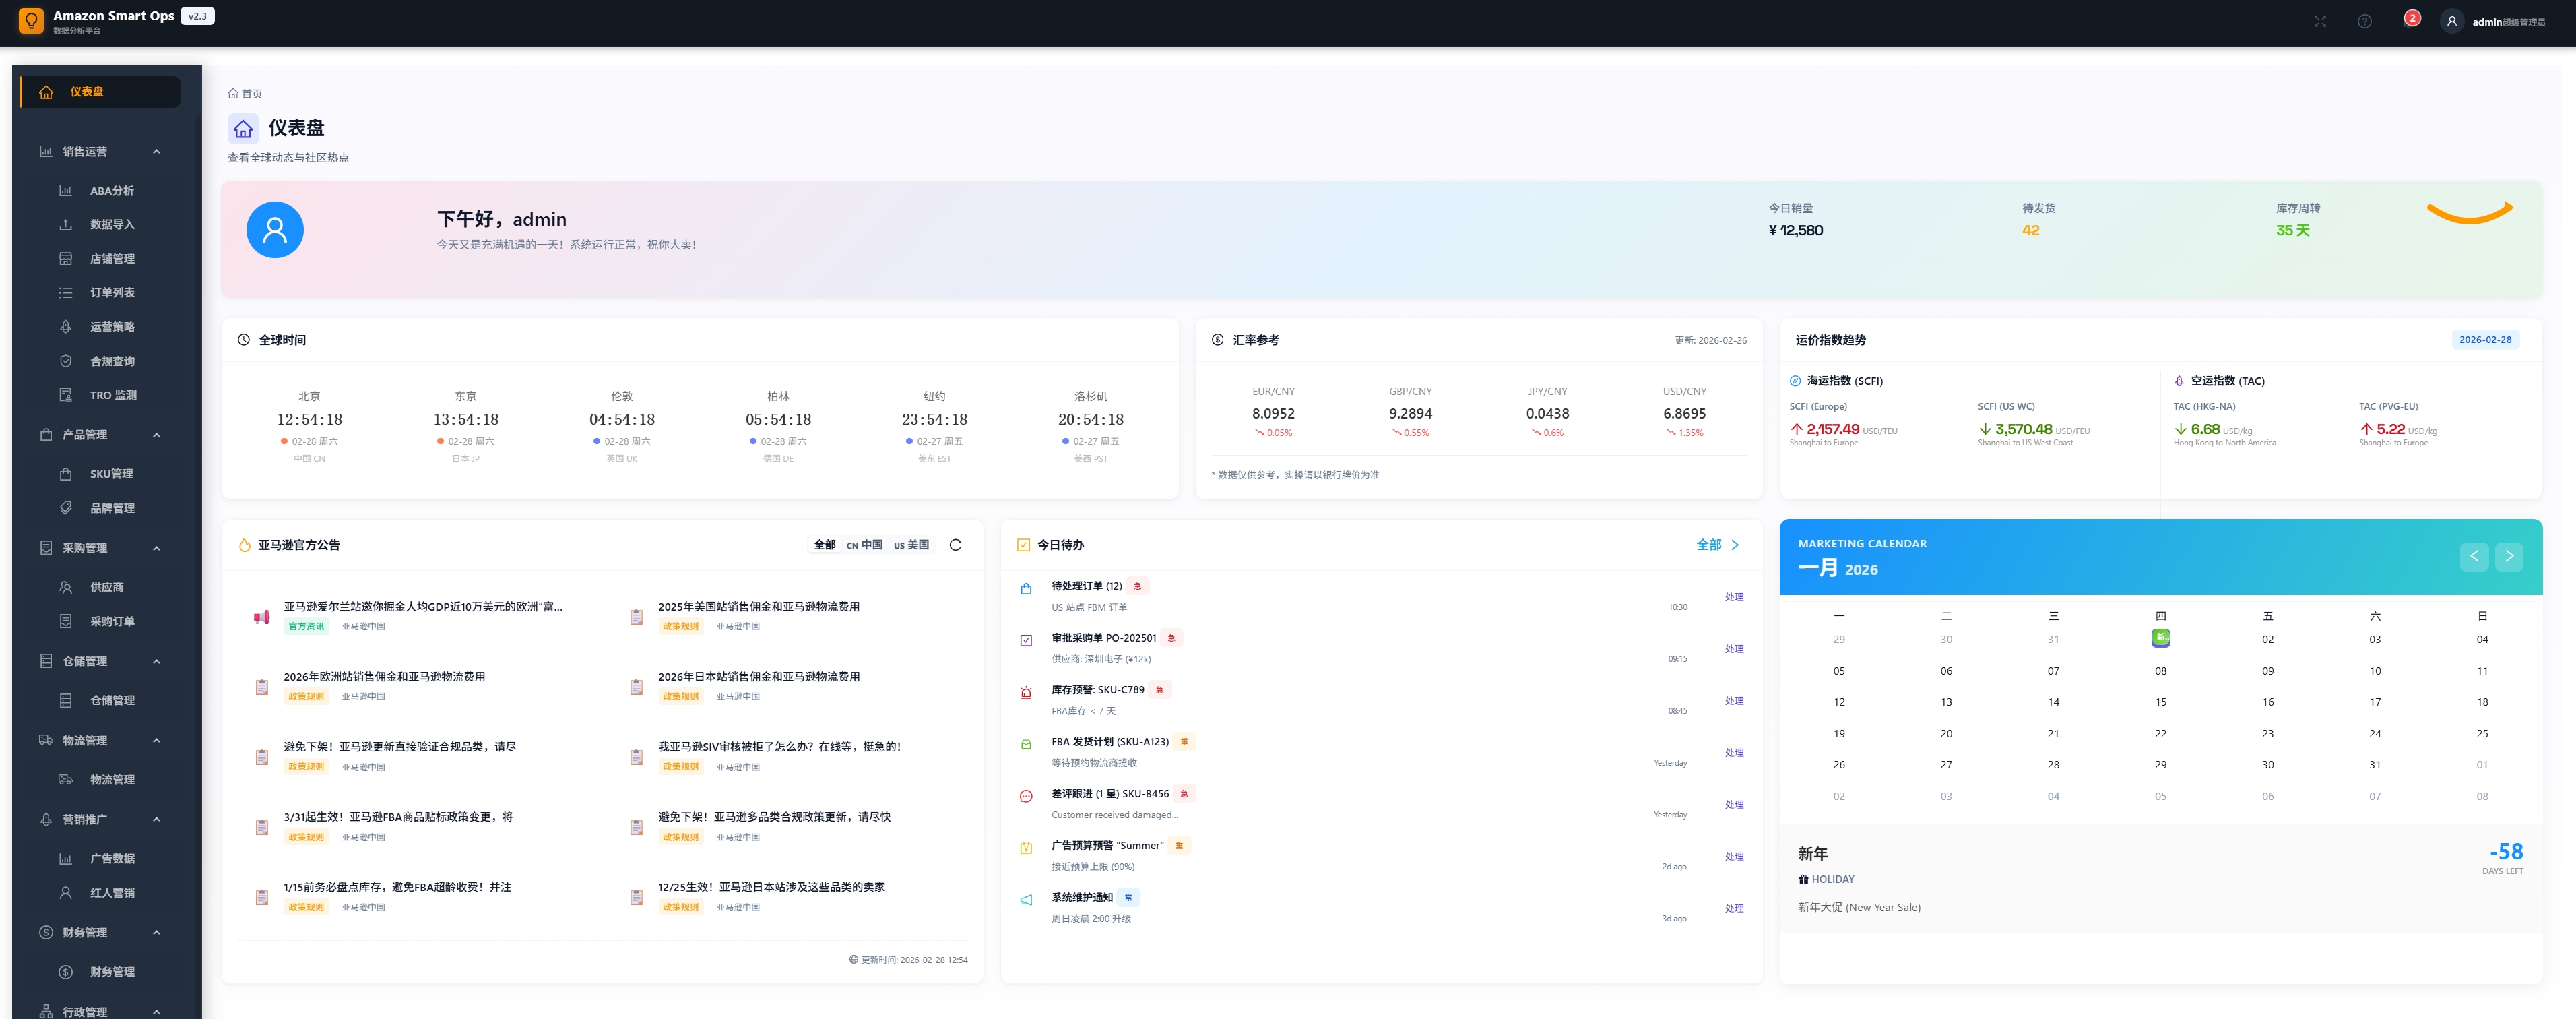Open 订单列表 menu item
The width and height of the screenshot is (2576, 1019).
point(112,293)
